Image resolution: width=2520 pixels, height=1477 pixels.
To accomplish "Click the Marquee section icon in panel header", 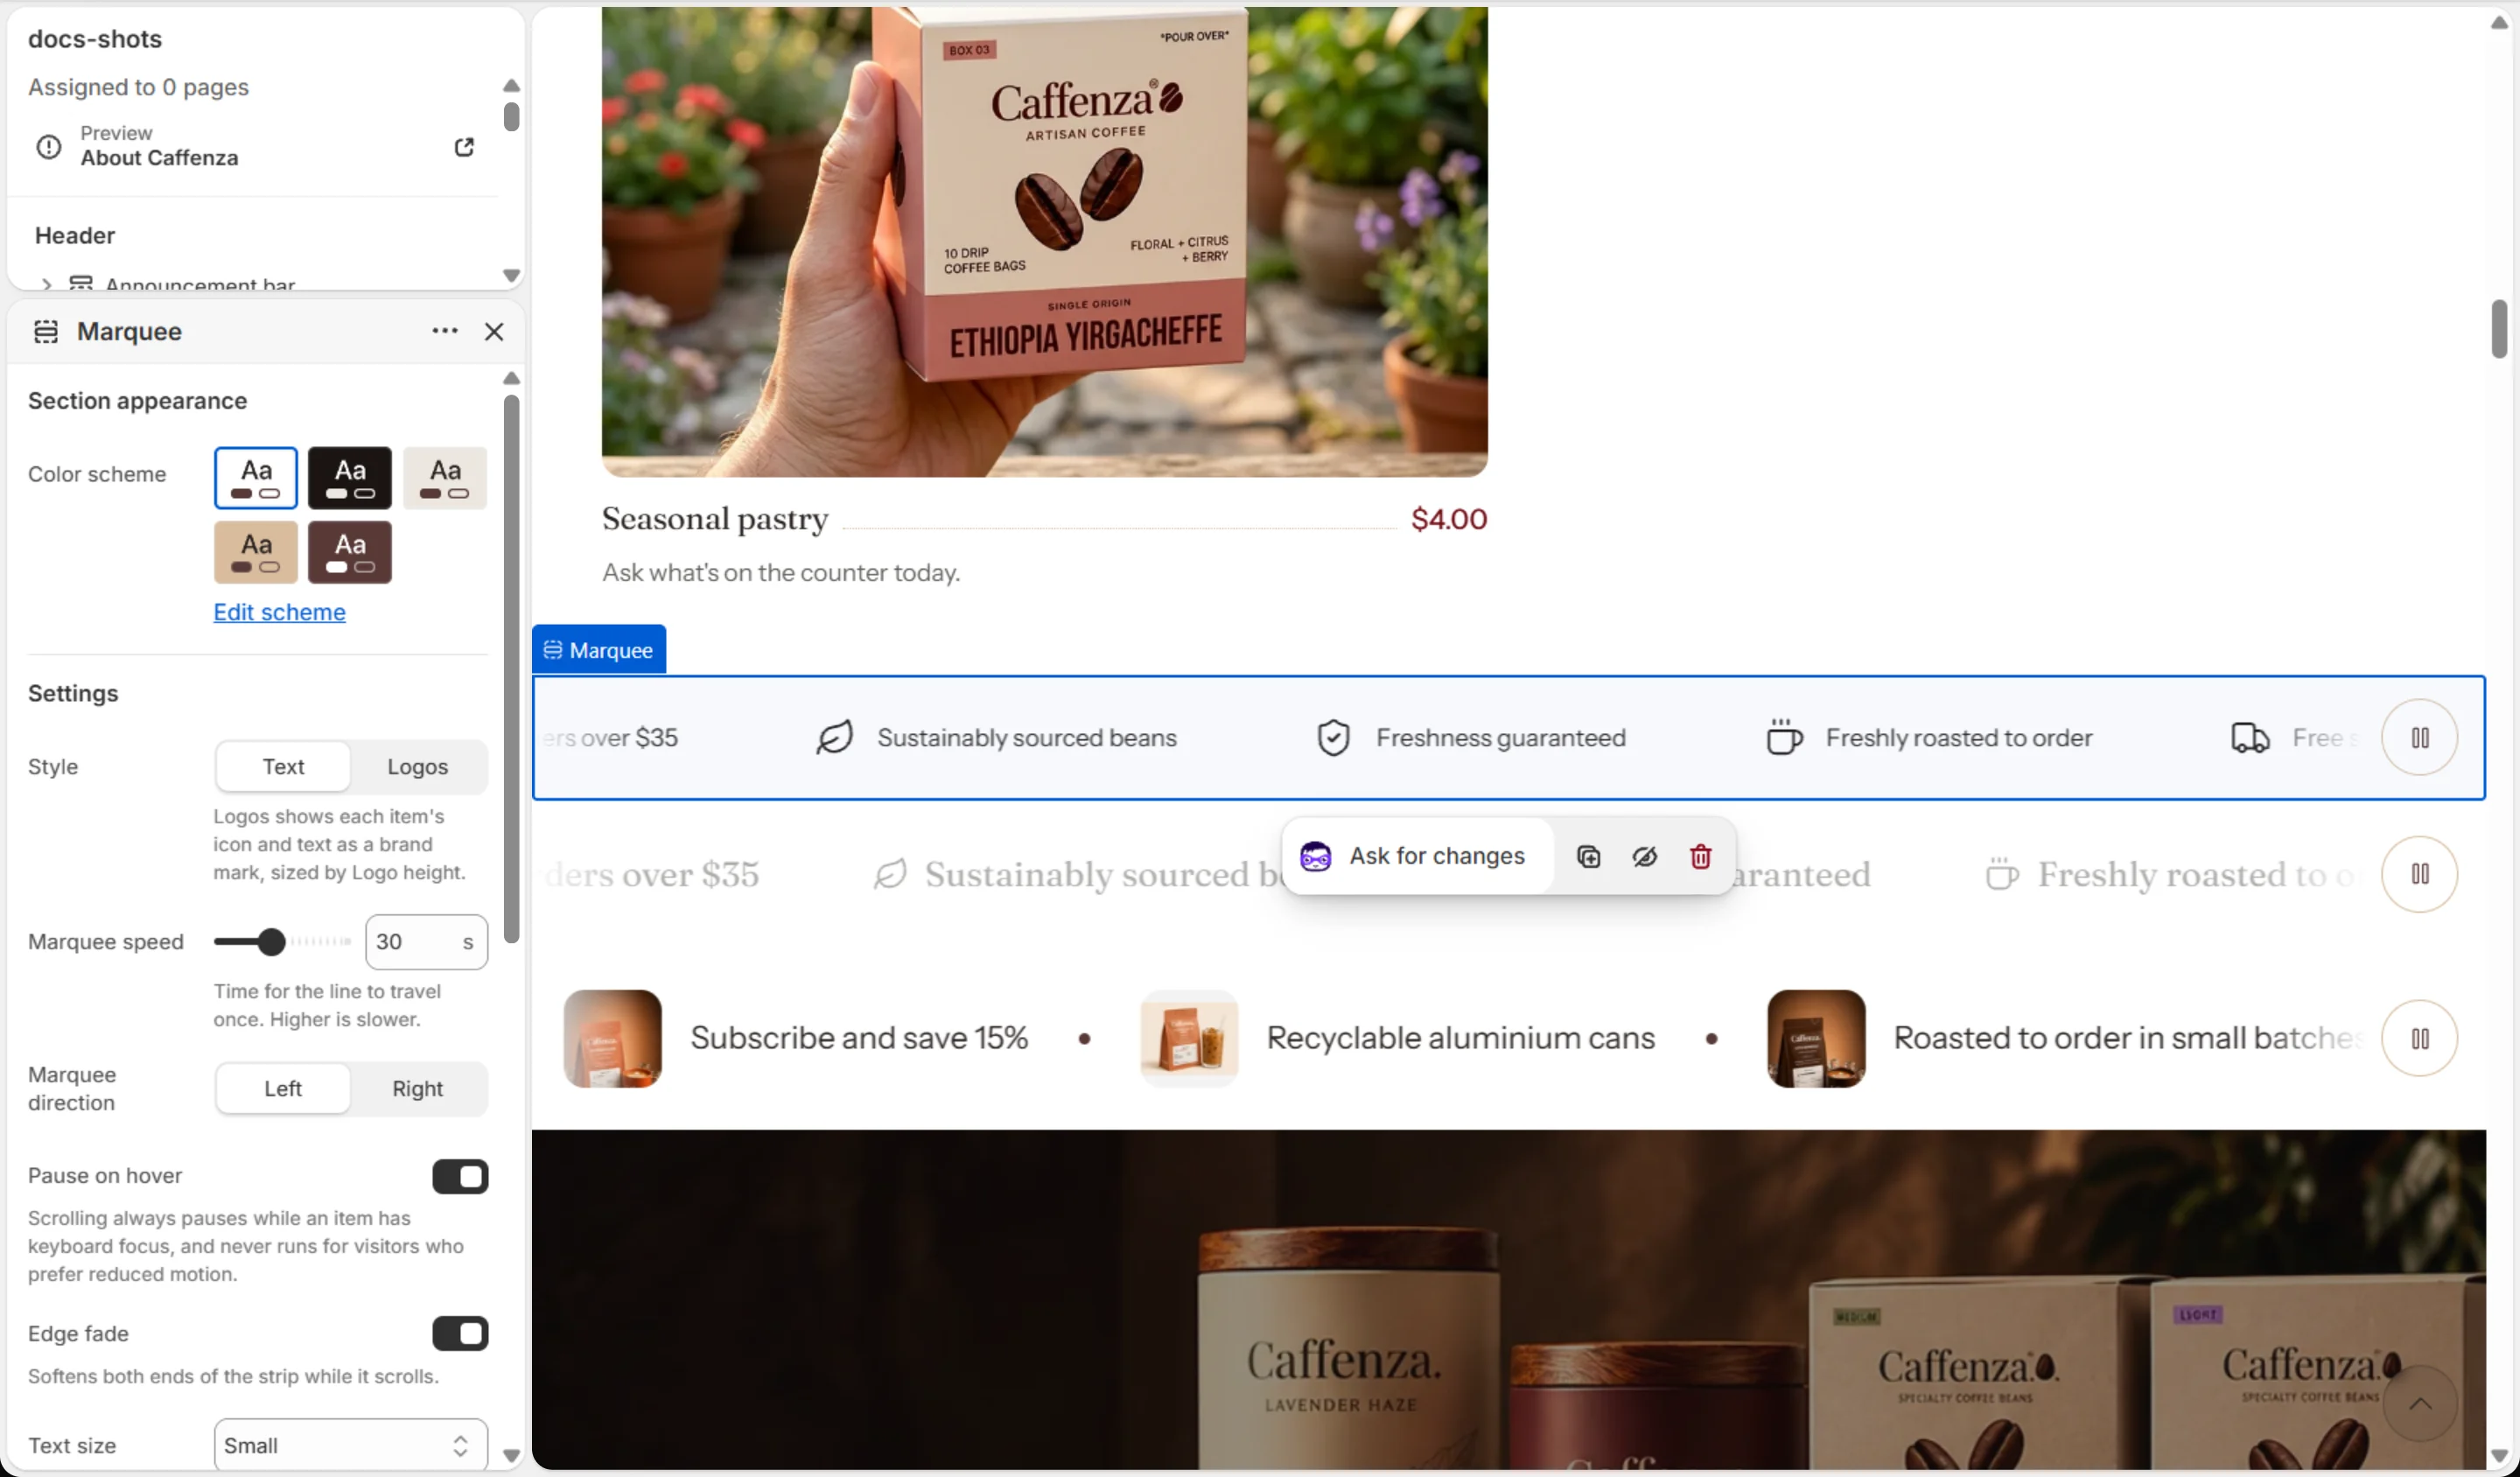I will coord(46,331).
